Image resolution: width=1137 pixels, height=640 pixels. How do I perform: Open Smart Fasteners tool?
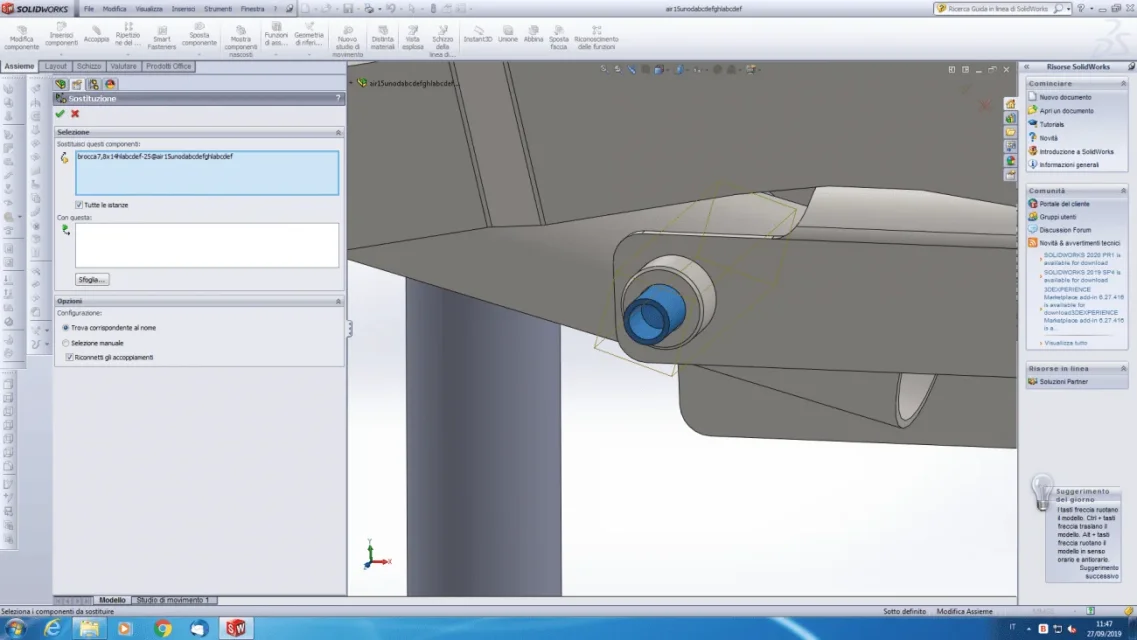point(162,37)
